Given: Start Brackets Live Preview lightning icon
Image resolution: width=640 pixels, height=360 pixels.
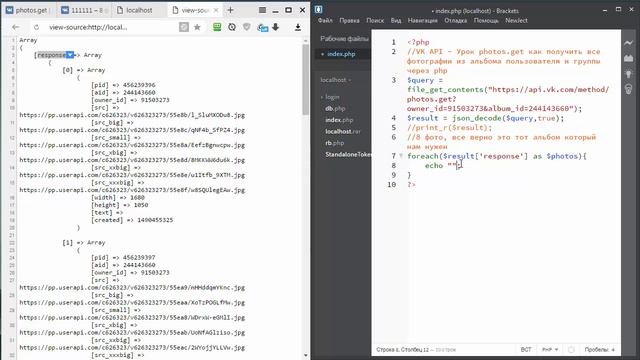Looking at the screenshot, I should [x=629, y=43].
